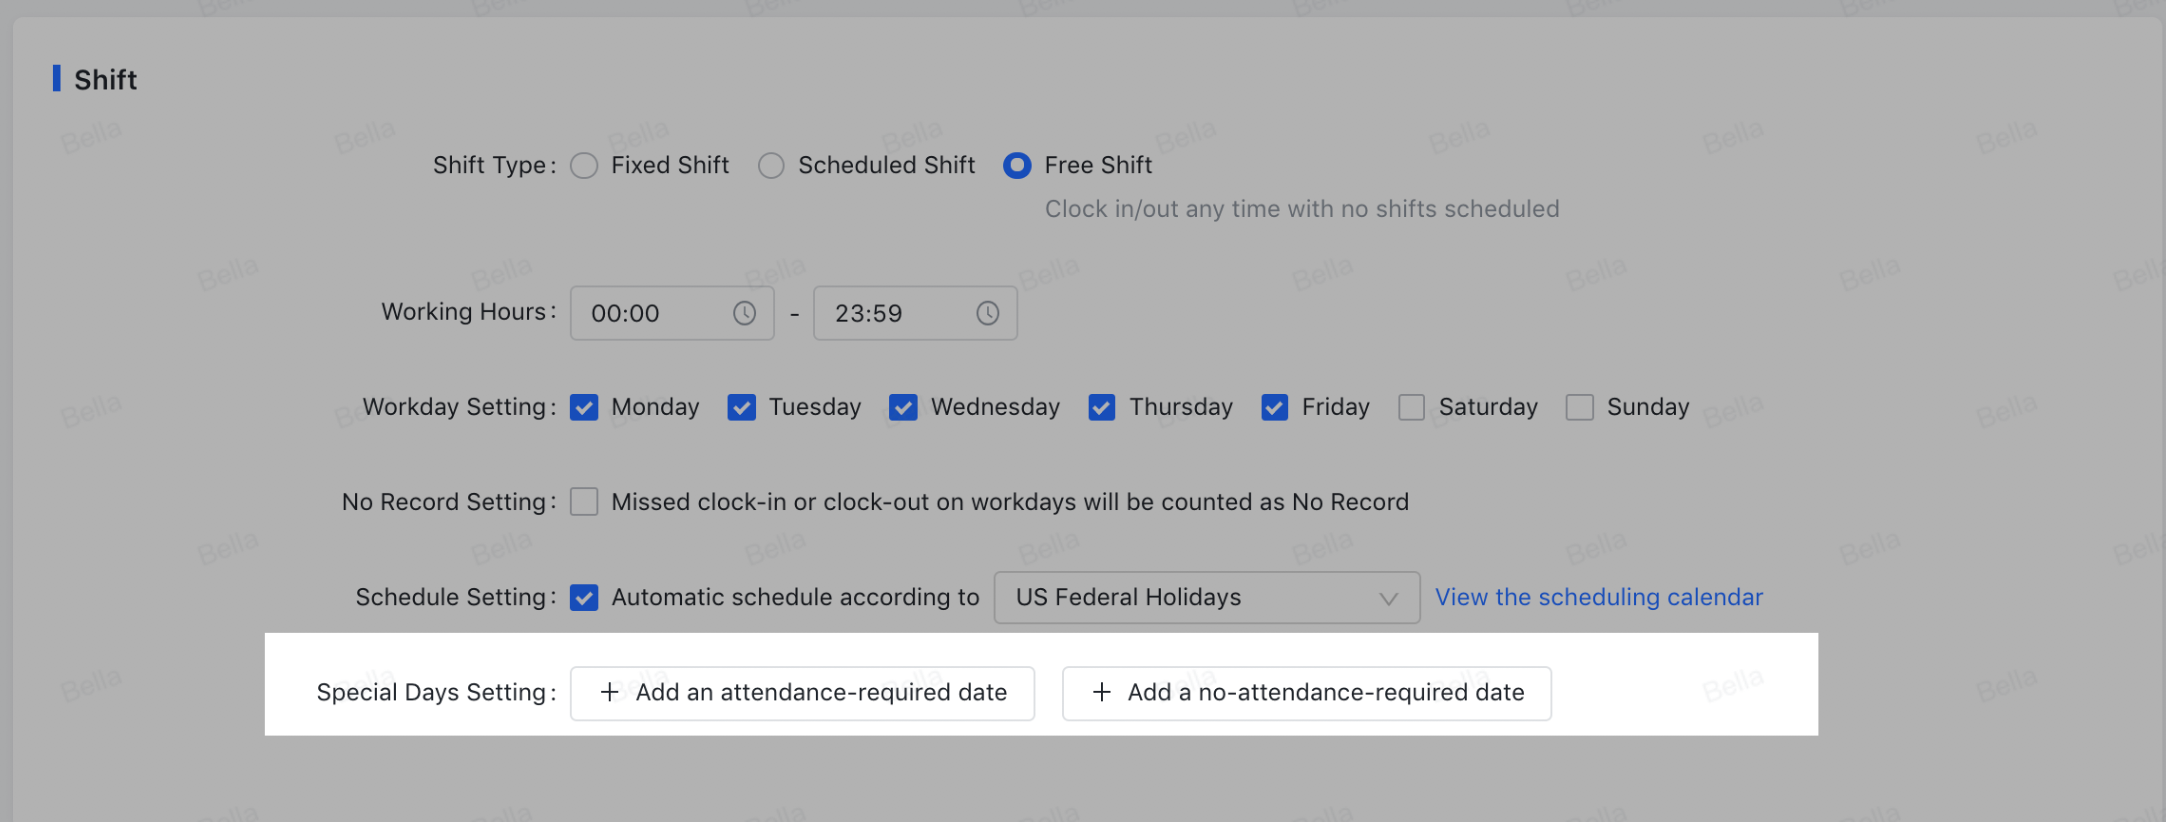The image size is (2166, 822).
Task: Select the Fixed Shift option
Action: (584, 165)
